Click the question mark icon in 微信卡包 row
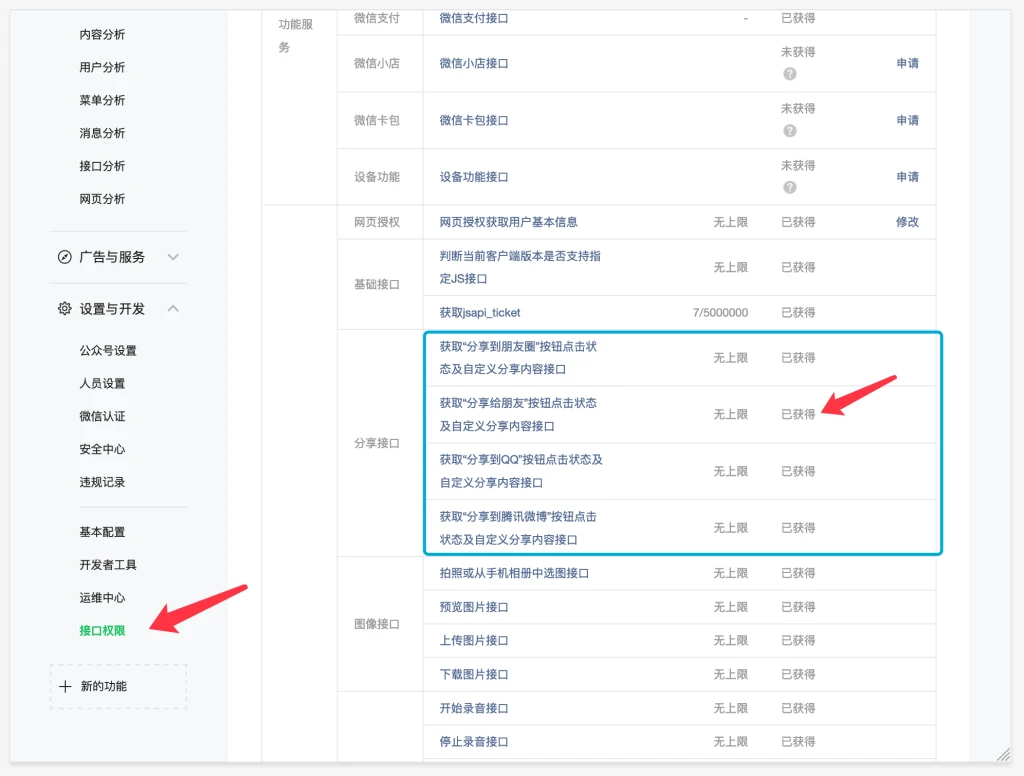The width and height of the screenshot is (1024, 776). [790, 131]
